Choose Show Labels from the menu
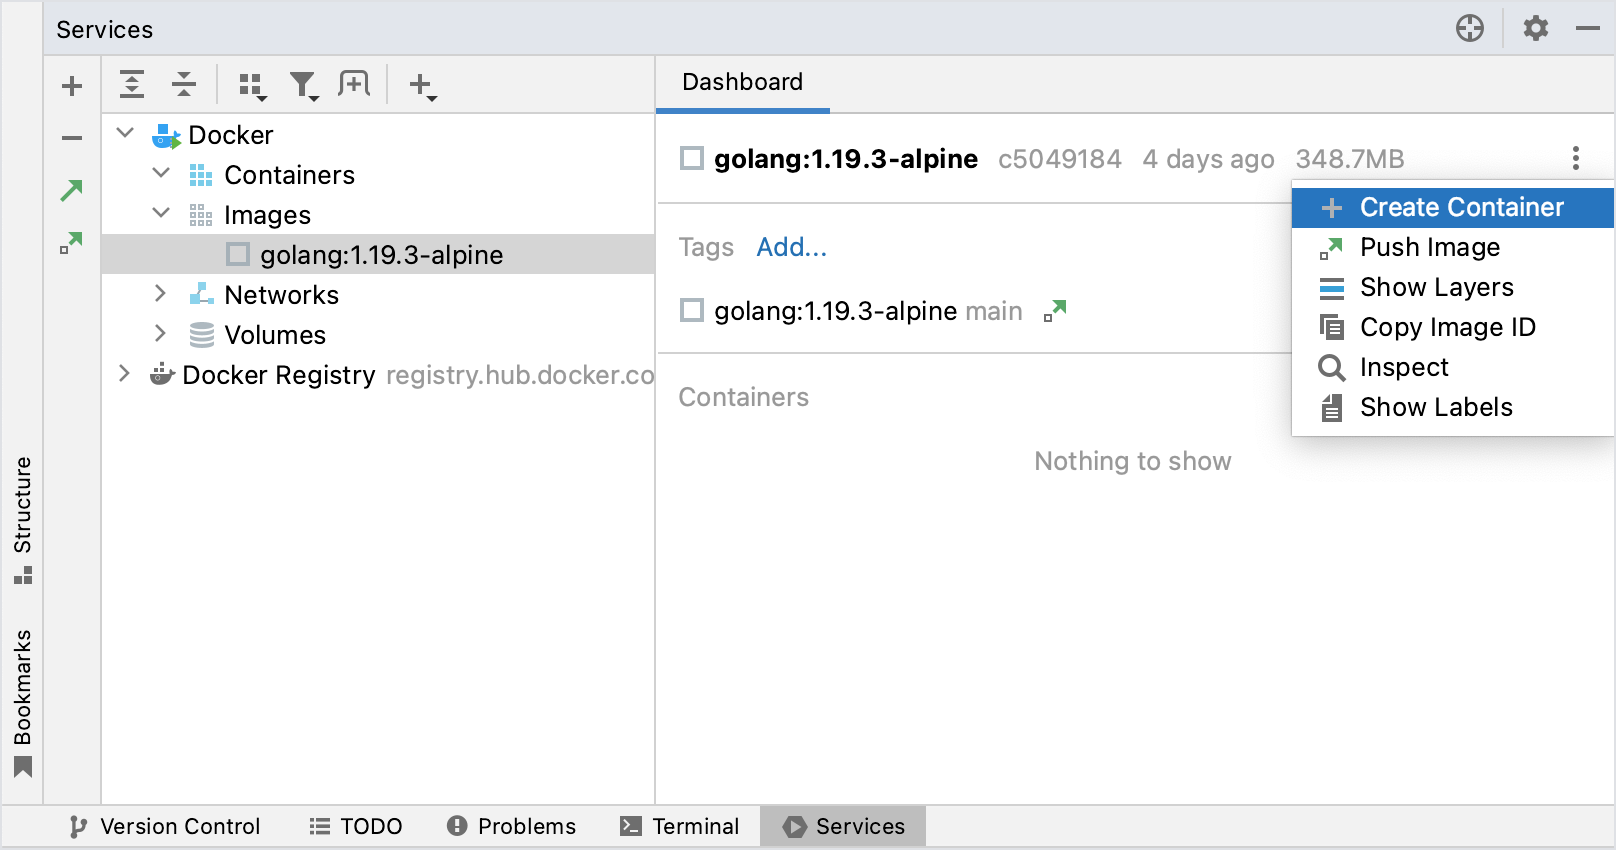 click(1453, 407)
